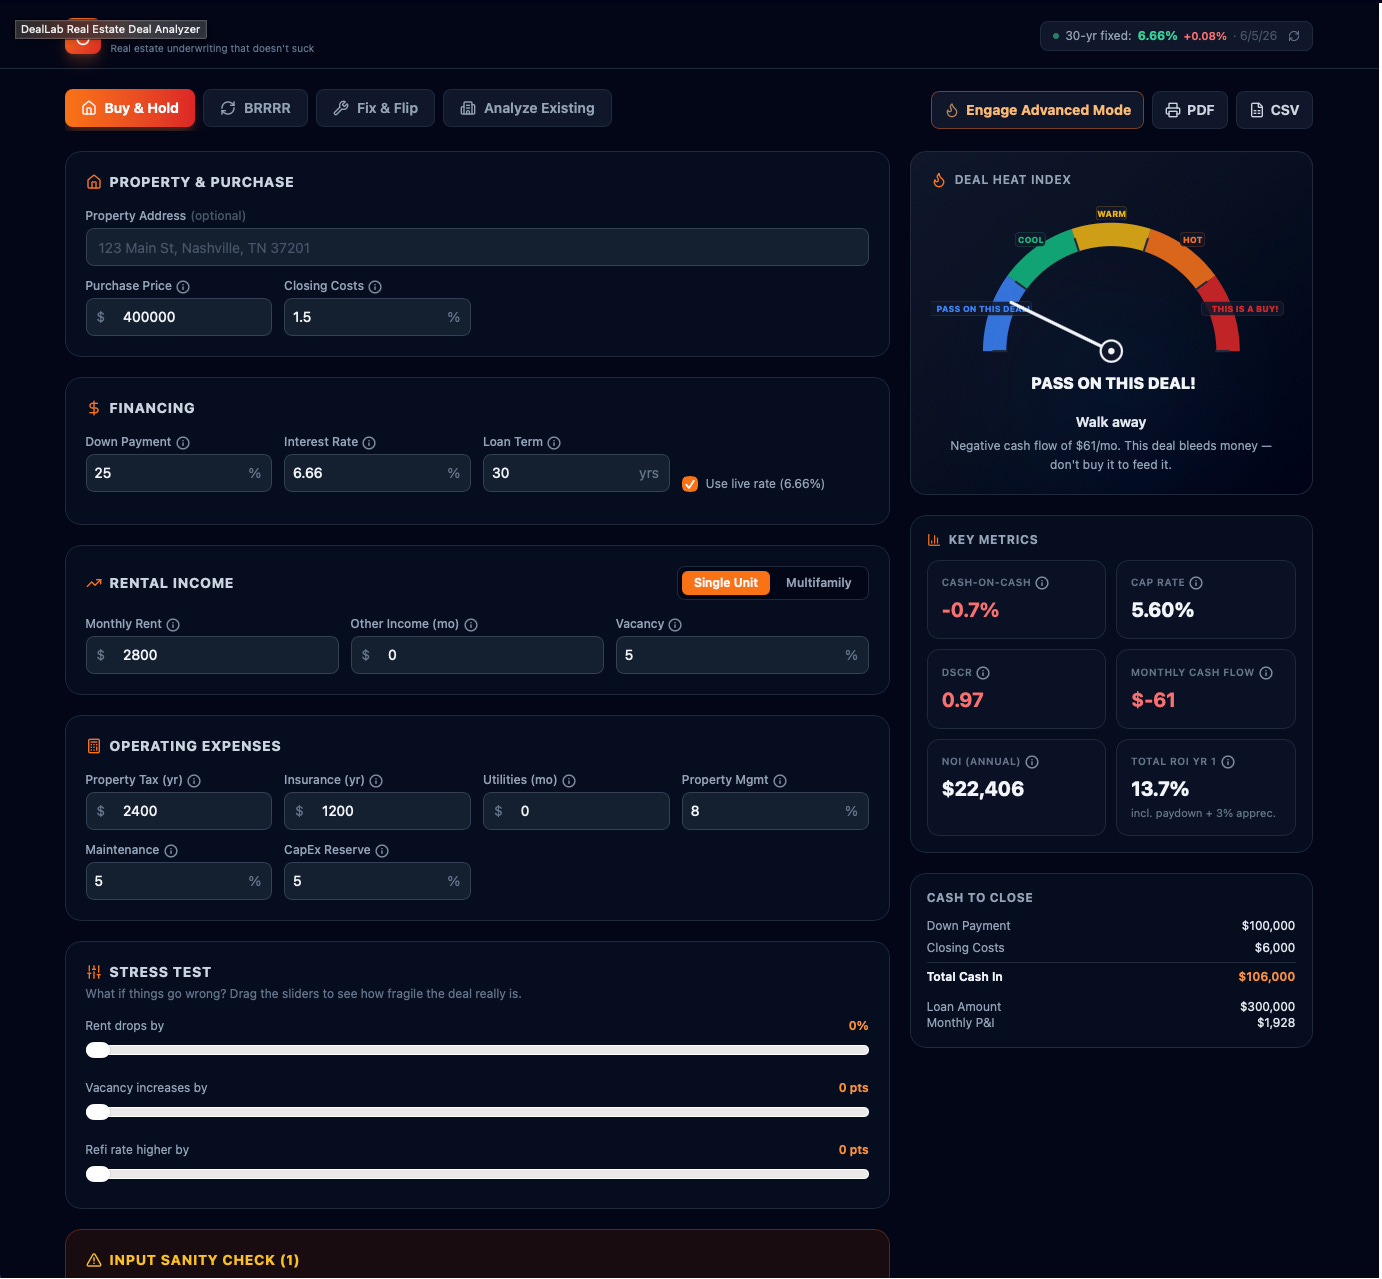This screenshot has height=1279, width=1382.
Task: Click the Rent drops by slider handle
Action: pos(98,1050)
